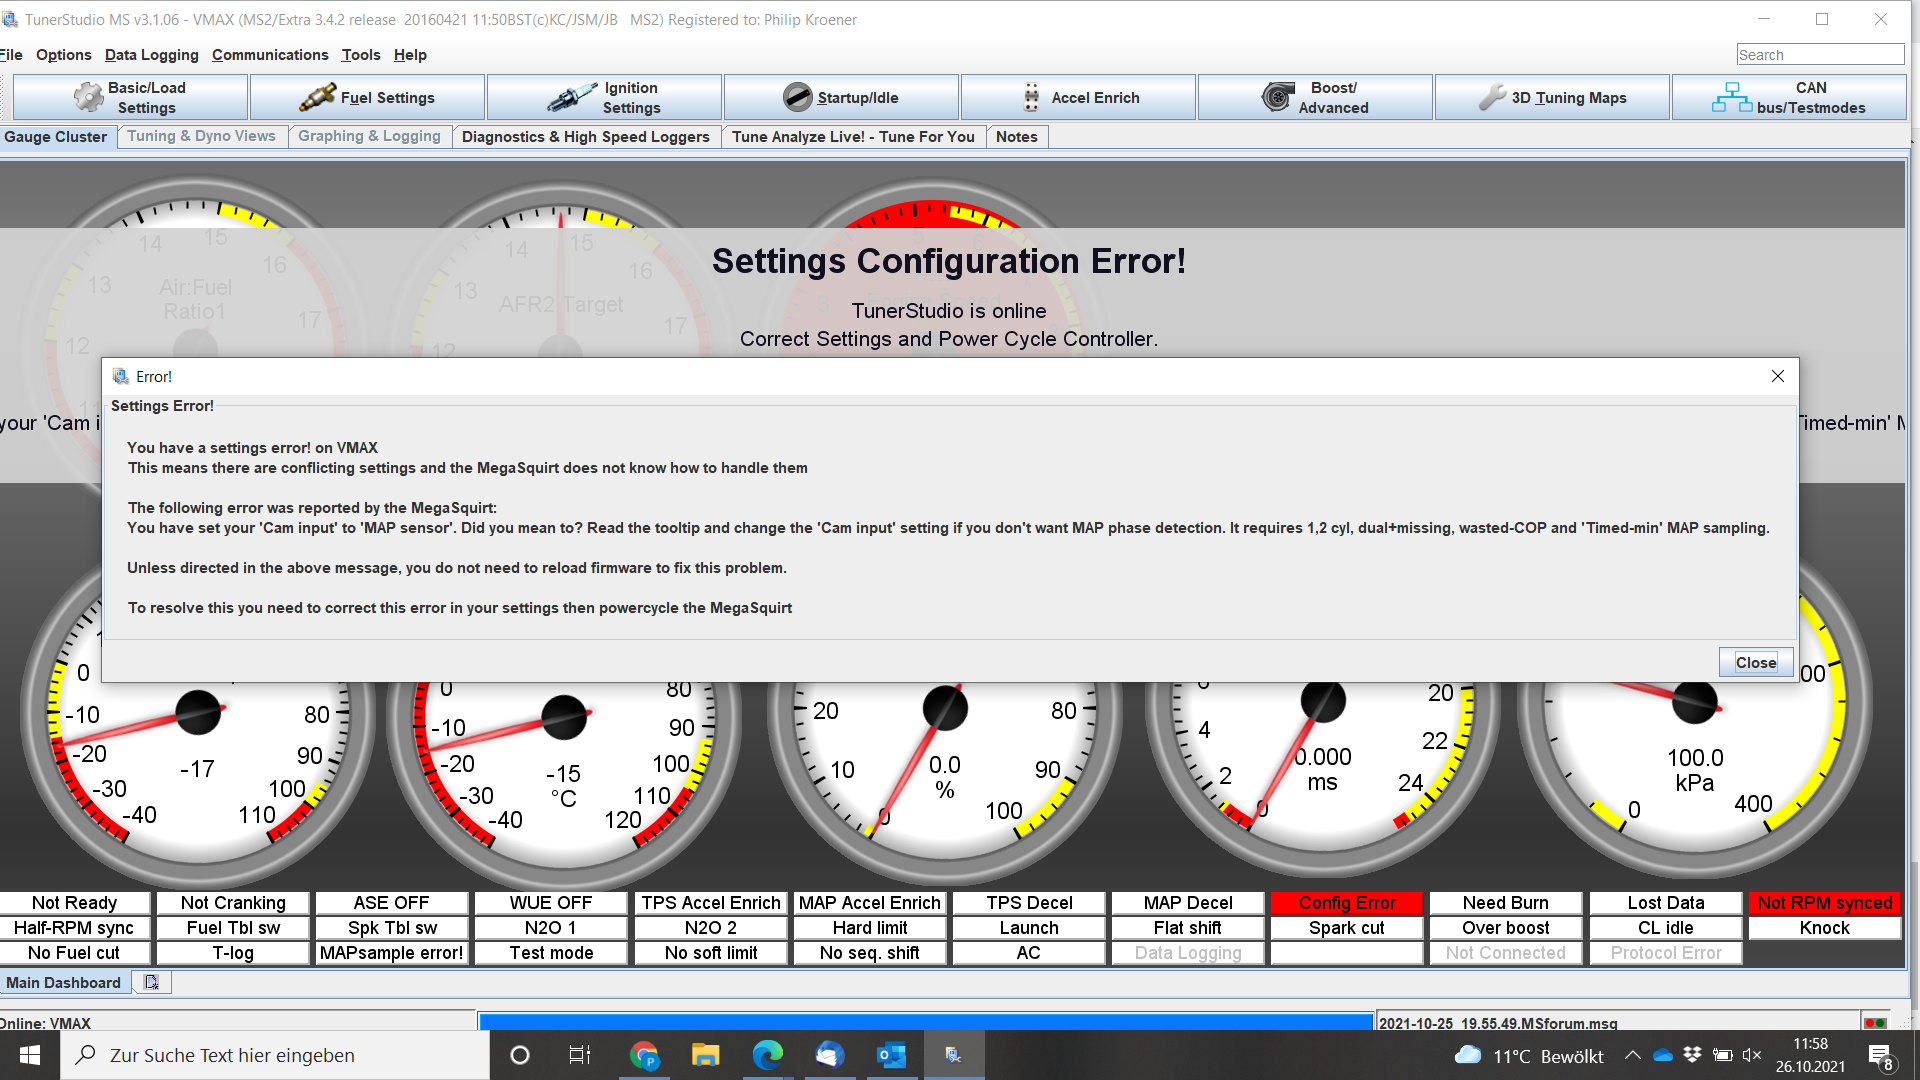This screenshot has height=1080, width=1920.
Task: Open CAN bus/Testmodes network button
Action: point(1789,98)
